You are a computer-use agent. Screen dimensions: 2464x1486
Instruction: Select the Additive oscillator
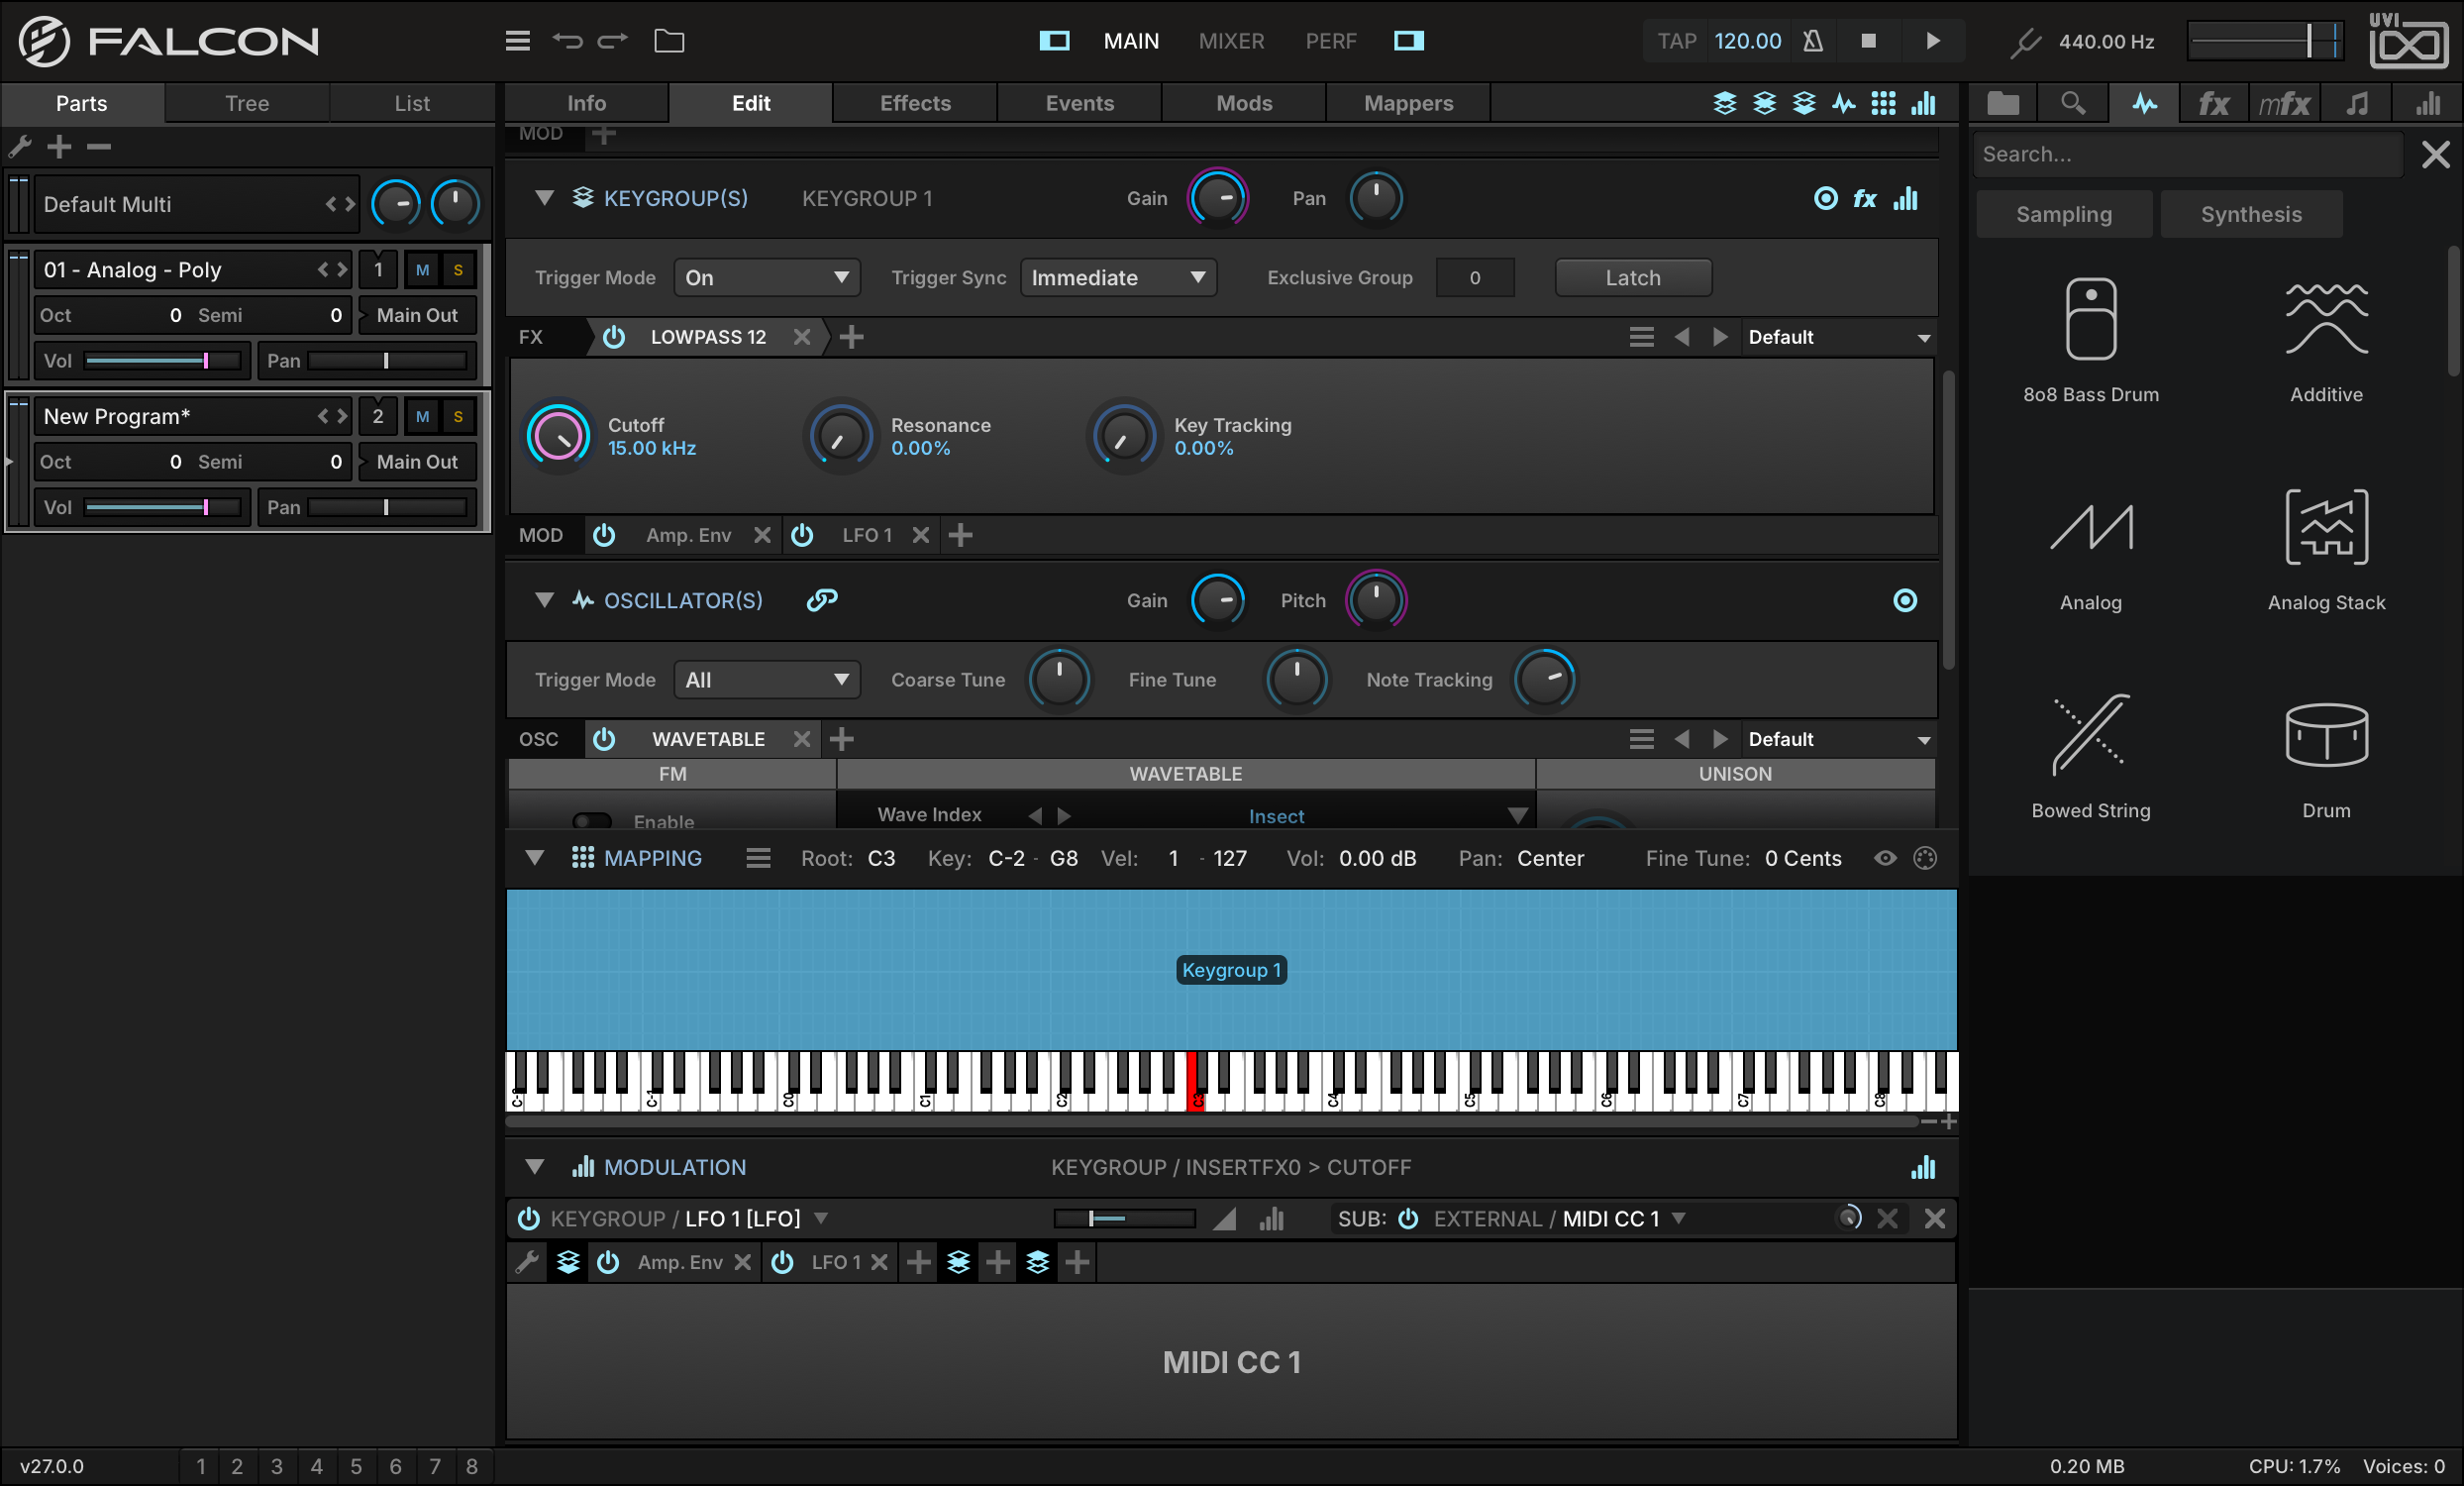click(x=2326, y=340)
